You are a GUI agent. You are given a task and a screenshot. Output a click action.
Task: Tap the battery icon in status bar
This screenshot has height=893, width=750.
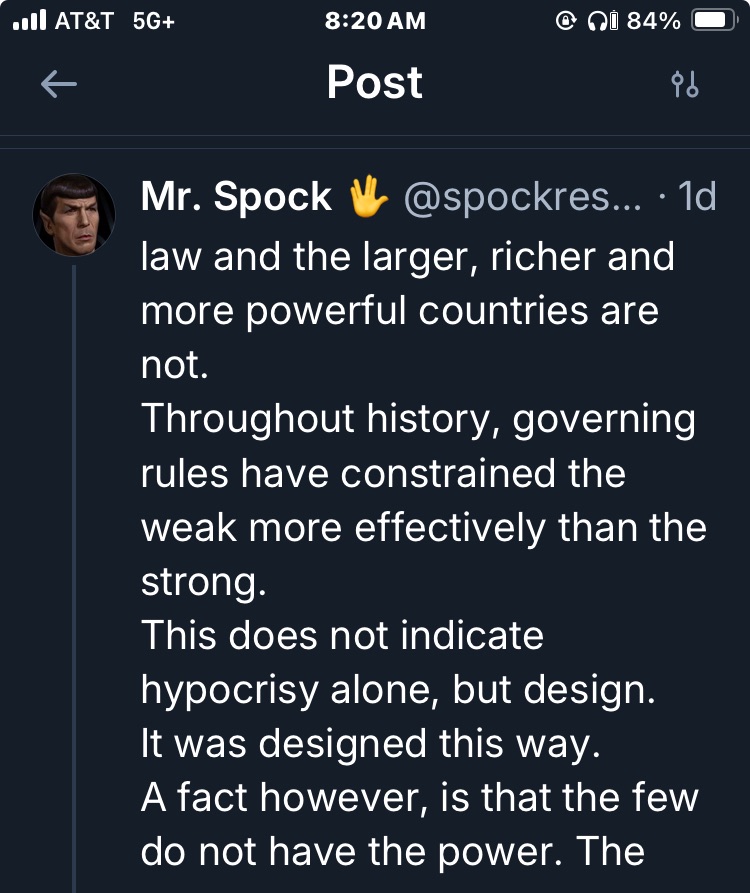pyautogui.click(x=714, y=21)
